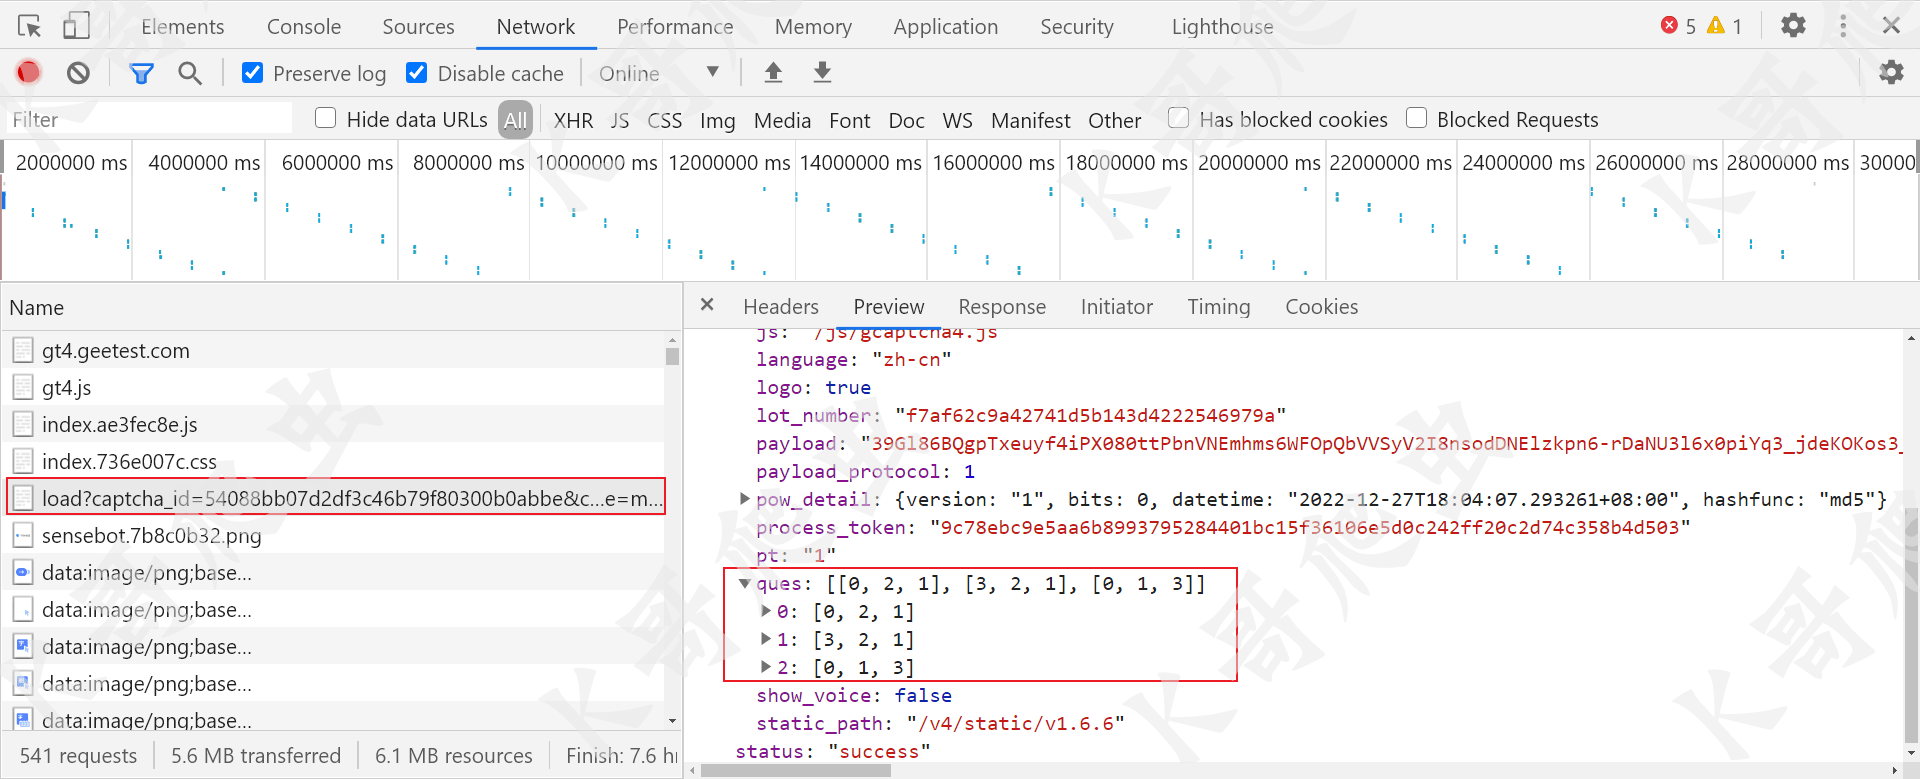The width and height of the screenshot is (1920, 779).
Task: Clear the network log
Action: [78, 72]
